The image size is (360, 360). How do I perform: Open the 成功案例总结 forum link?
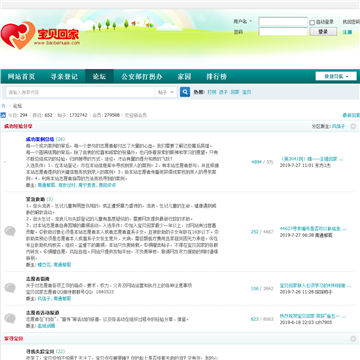click(x=40, y=139)
